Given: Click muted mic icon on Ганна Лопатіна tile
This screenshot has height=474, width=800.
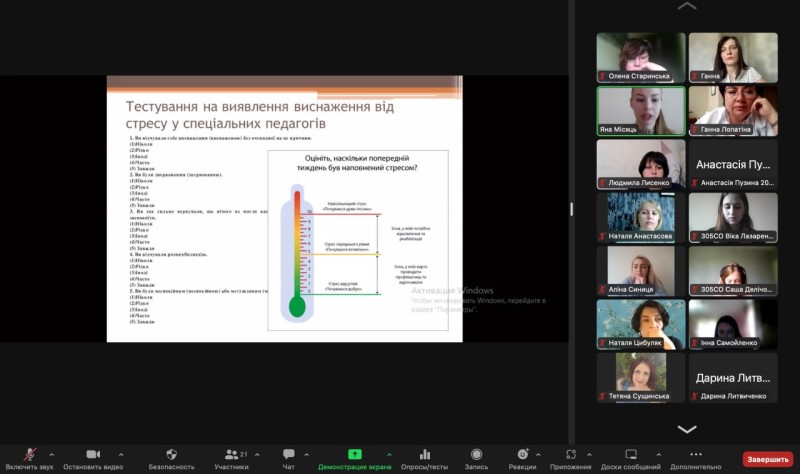Looking at the screenshot, I should click(695, 130).
